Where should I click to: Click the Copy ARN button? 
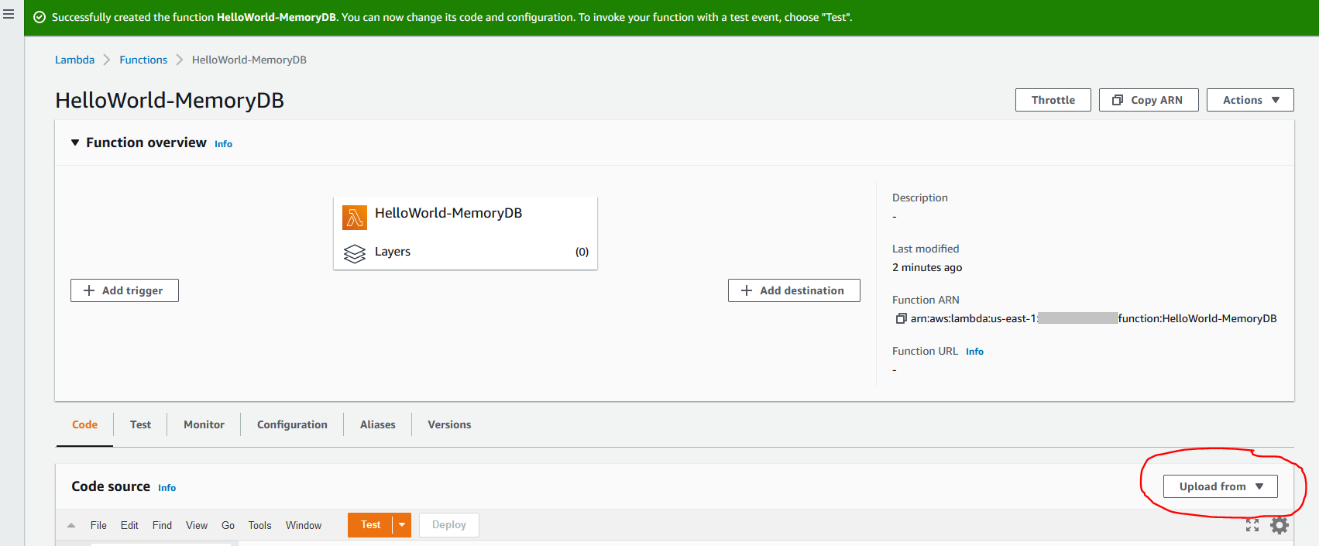pyautogui.click(x=1148, y=100)
